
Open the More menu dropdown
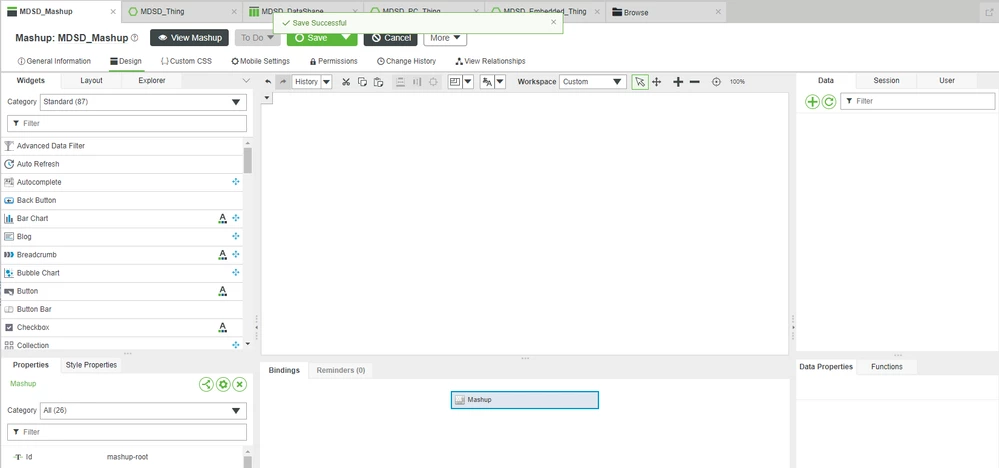[445, 38]
